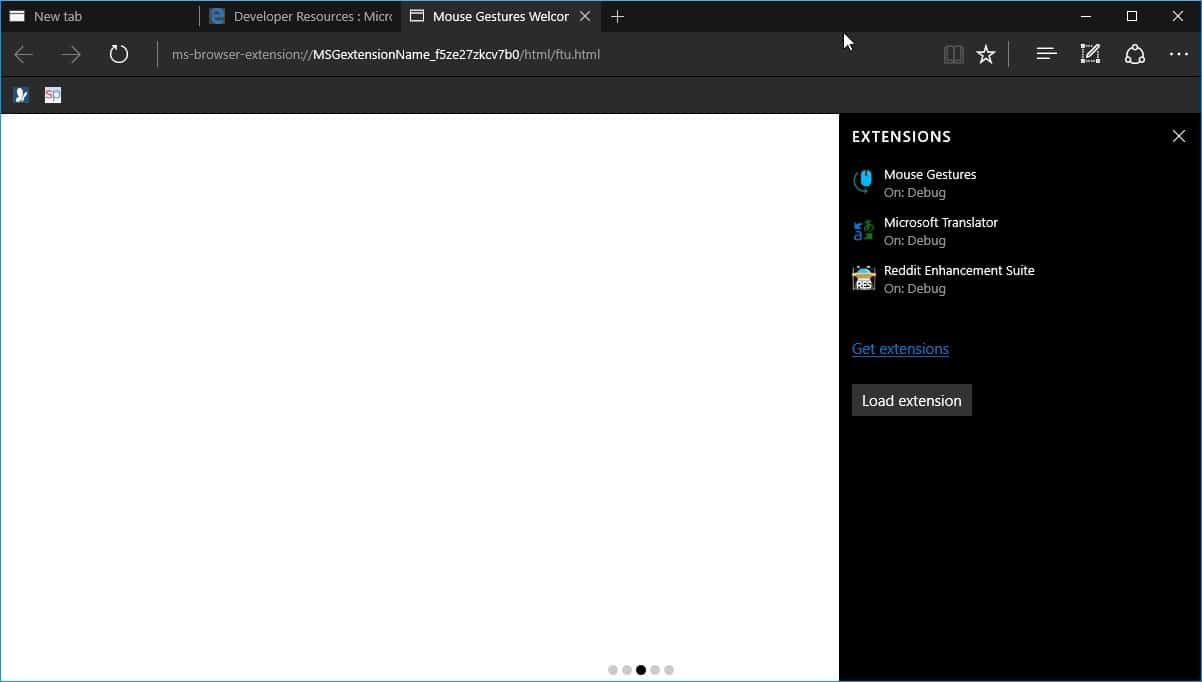Image resolution: width=1202 pixels, height=682 pixels.
Task: Open the More actions menu
Action: 1178,54
